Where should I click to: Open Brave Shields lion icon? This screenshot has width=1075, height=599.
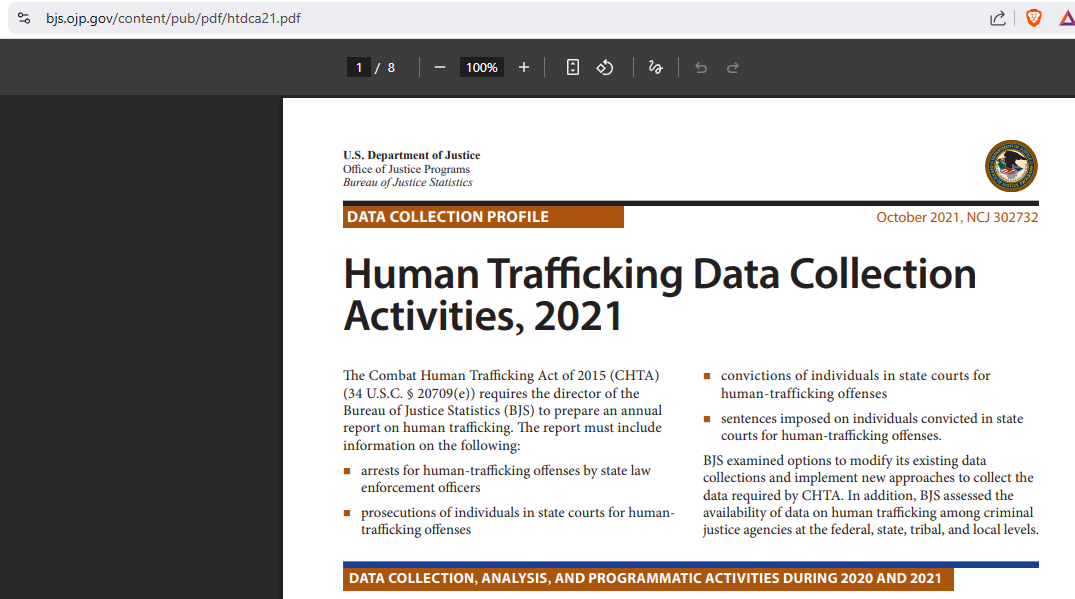[x=1034, y=19]
